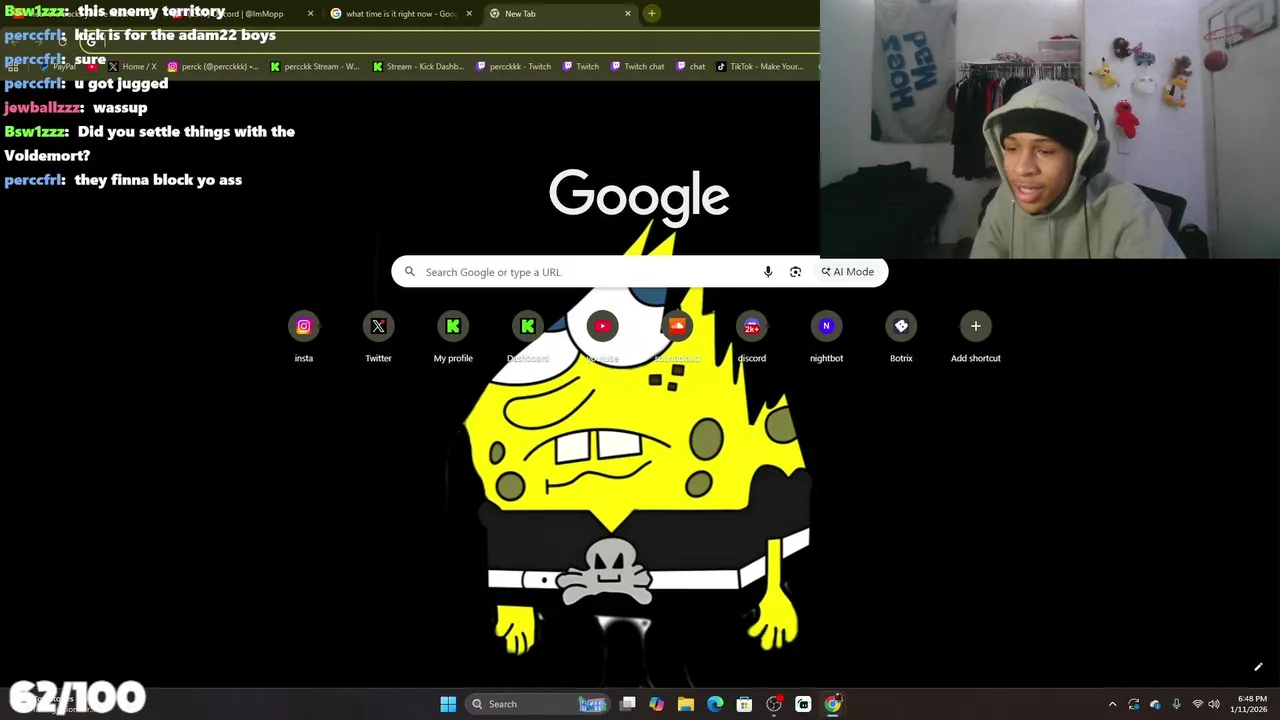
Task: Open File Explorer from the taskbar
Action: (x=686, y=704)
